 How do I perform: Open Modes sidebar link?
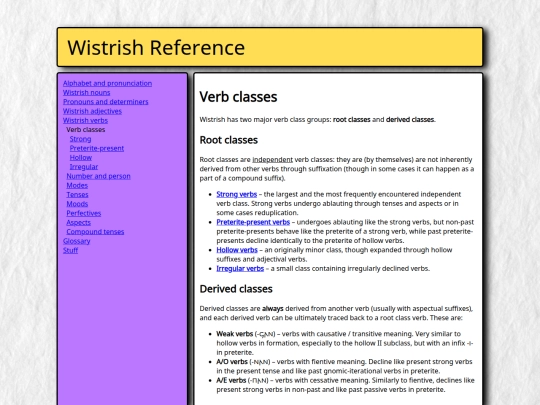[77, 186]
